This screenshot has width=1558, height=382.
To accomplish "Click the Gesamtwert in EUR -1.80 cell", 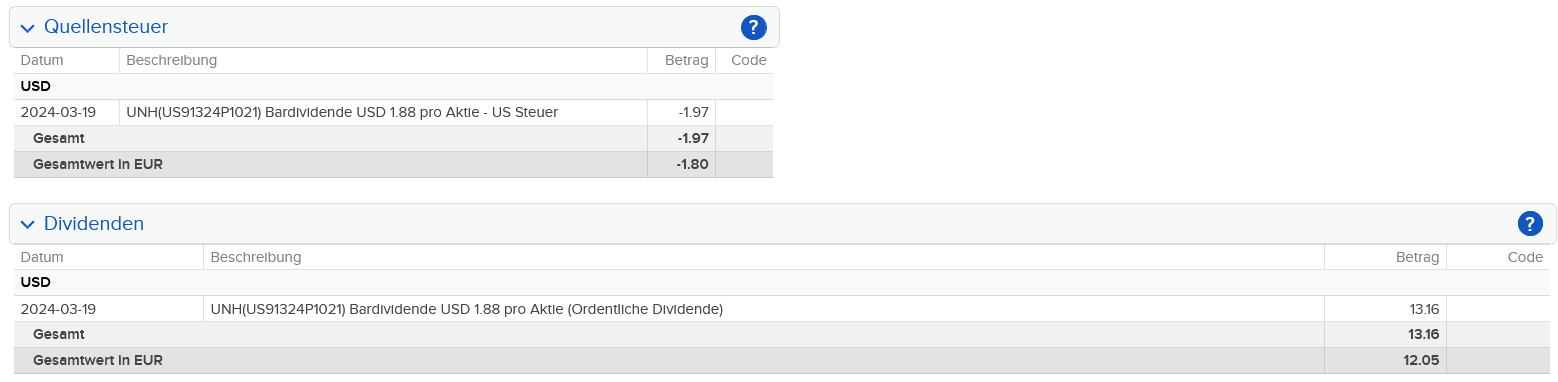I will (682, 164).
